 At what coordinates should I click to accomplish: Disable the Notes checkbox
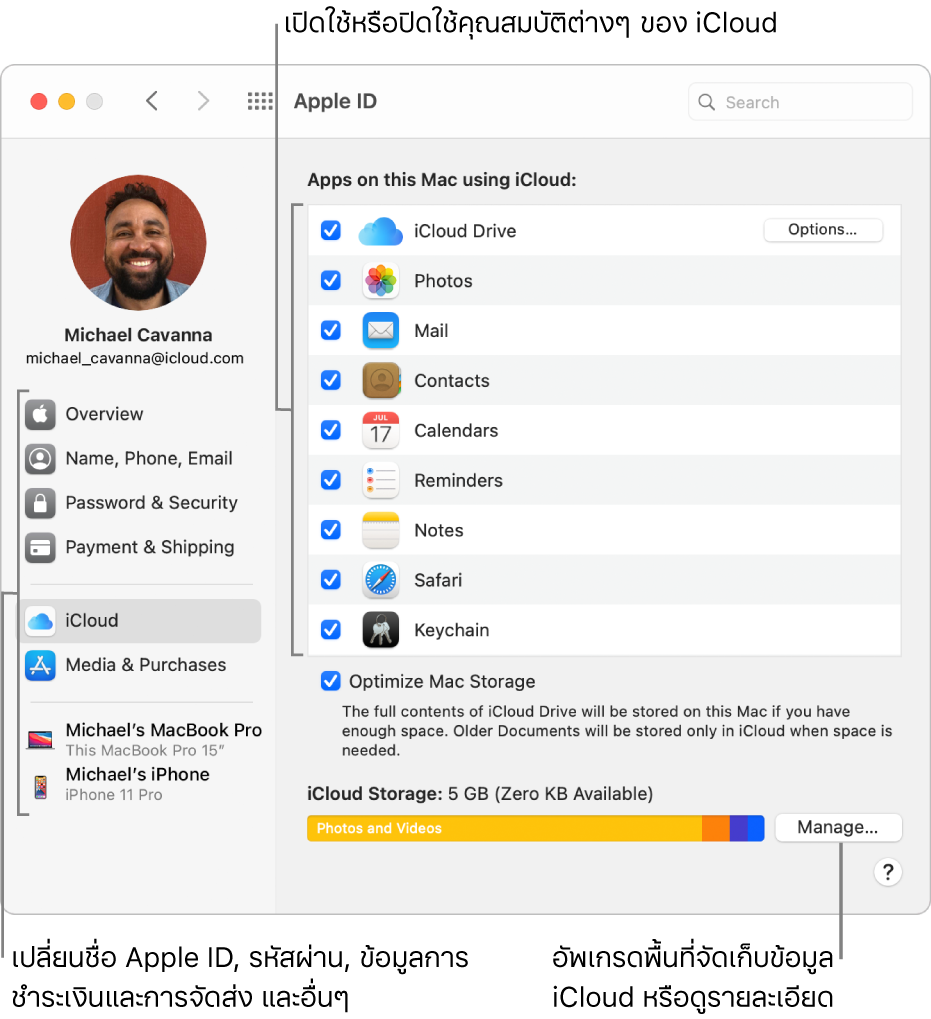tap(331, 530)
